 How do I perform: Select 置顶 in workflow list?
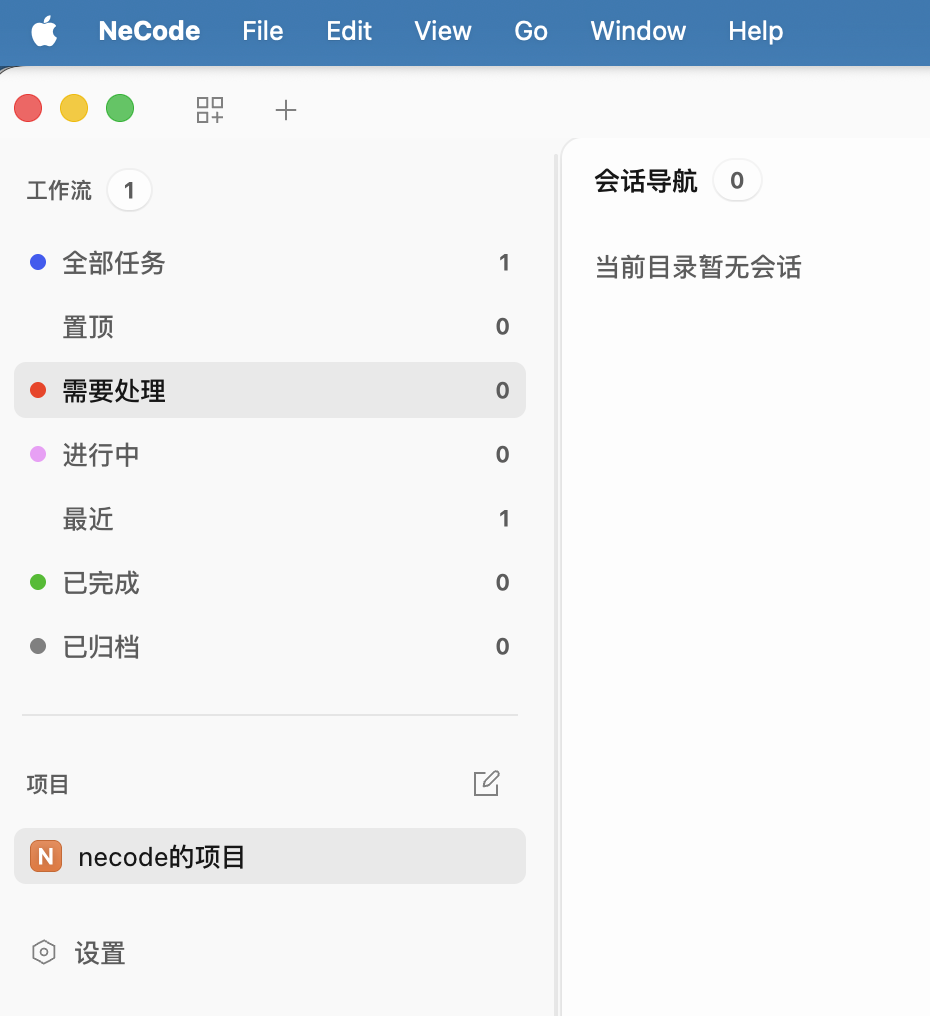270,327
